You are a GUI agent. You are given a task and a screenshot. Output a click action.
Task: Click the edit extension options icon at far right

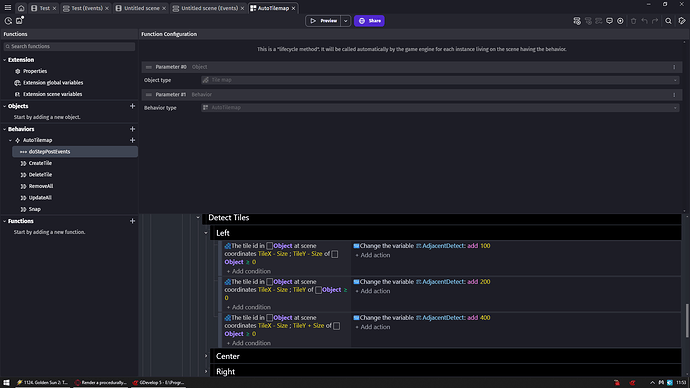[682, 21]
